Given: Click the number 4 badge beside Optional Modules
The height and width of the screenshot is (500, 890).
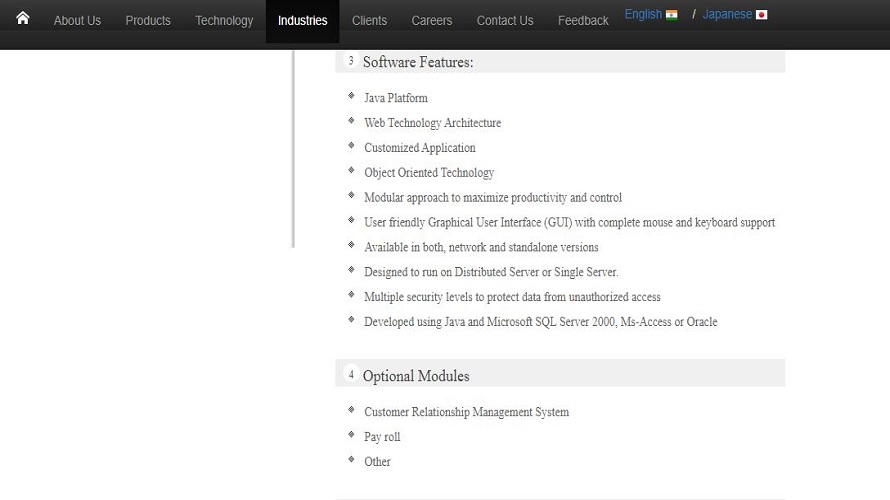Looking at the screenshot, I should 351,375.
